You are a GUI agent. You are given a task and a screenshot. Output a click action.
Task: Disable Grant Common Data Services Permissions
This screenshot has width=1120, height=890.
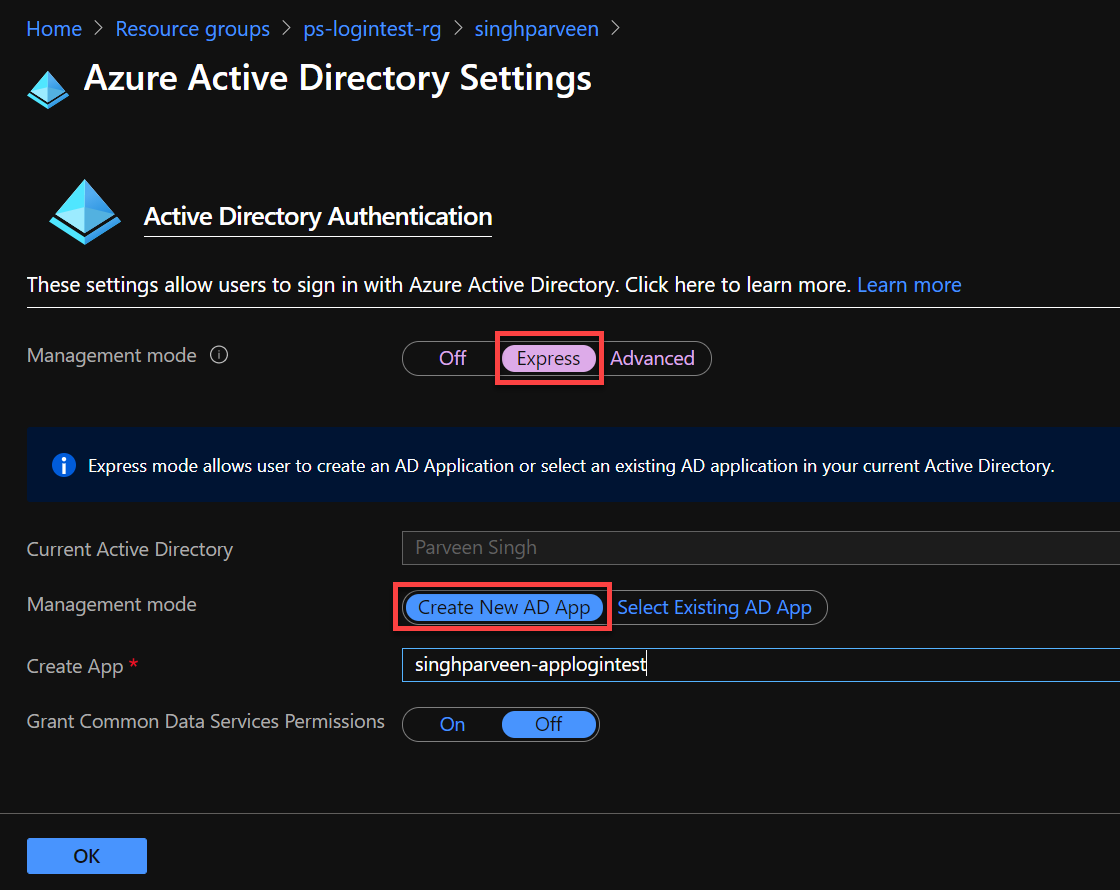(548, 724)
